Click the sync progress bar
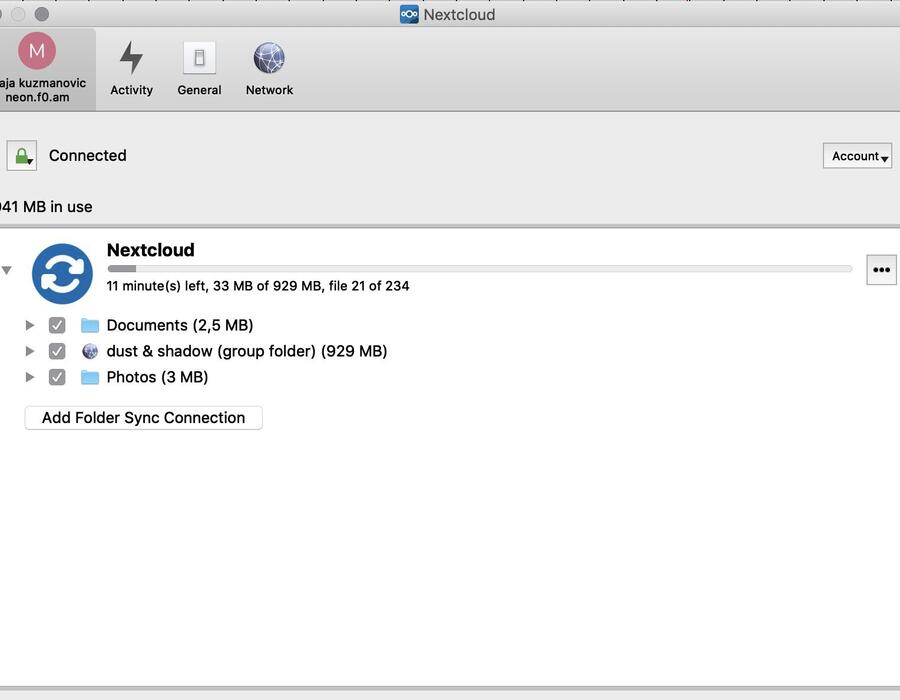This screenshot has height=700, width=900. point(479,269)
